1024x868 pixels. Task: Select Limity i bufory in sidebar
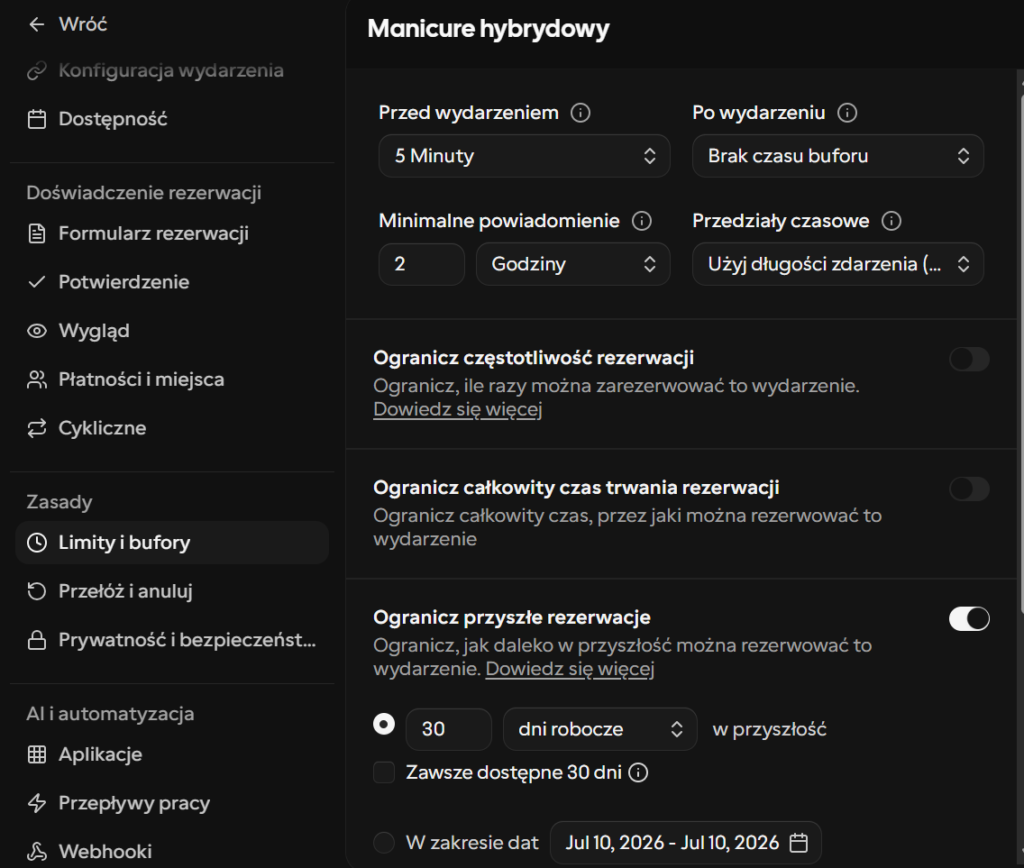[x=172, y=543]
